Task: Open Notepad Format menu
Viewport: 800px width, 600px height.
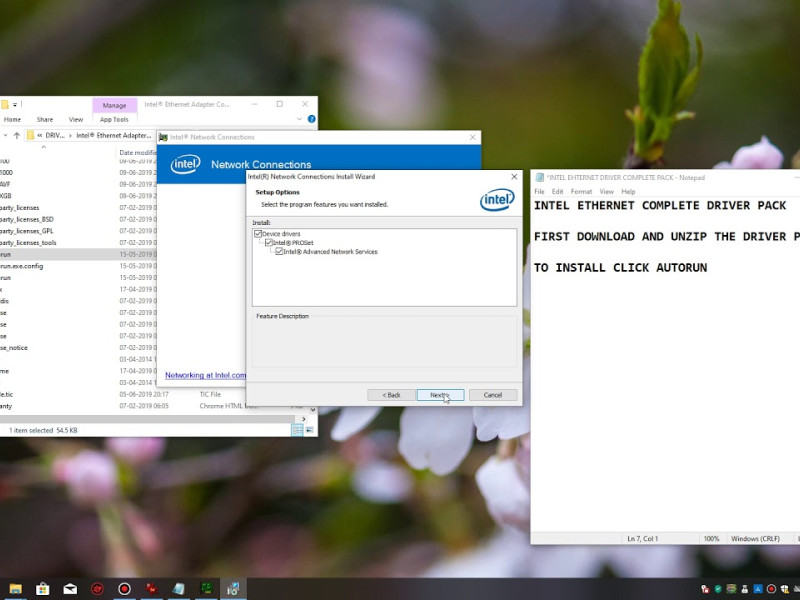Action: coord(581,191)
